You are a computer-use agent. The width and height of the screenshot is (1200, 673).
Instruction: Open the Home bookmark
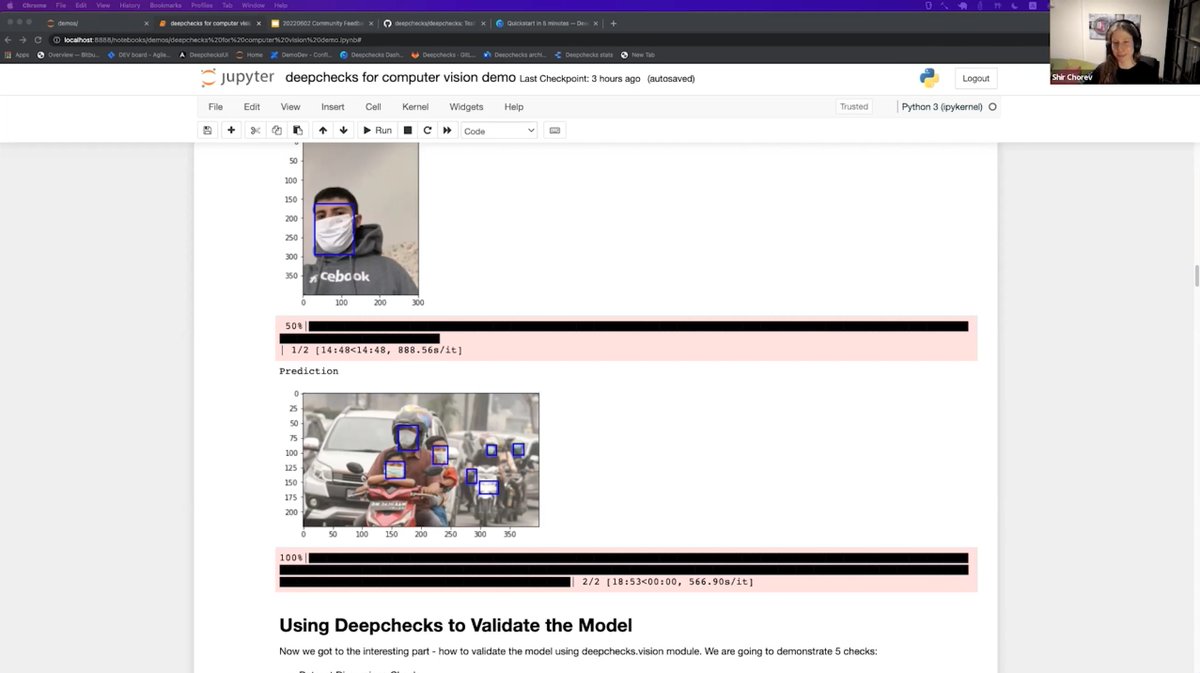coord(249,55)
